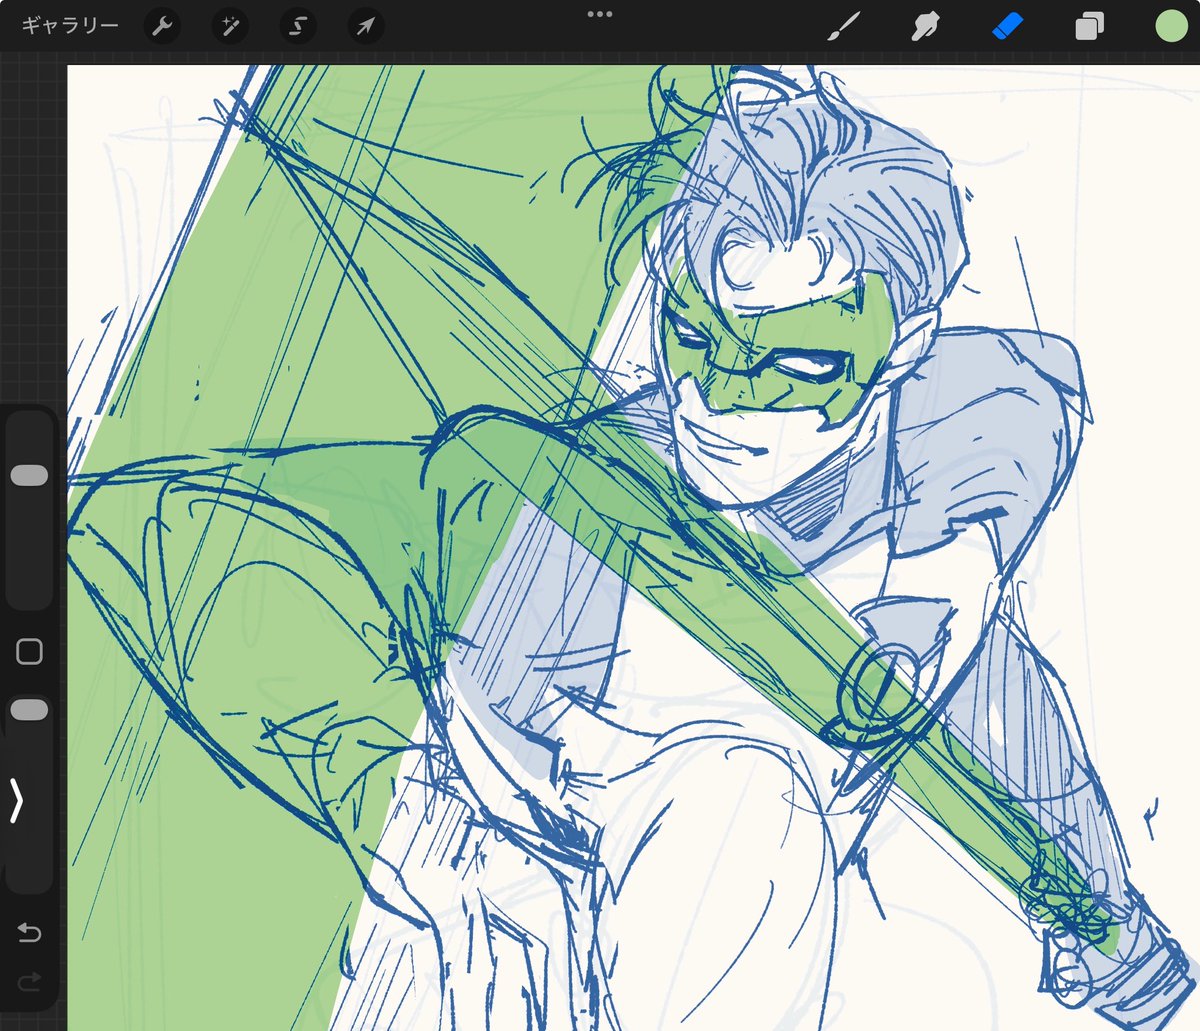
Task: Undo the last stroke
Action: click(29, 933)
